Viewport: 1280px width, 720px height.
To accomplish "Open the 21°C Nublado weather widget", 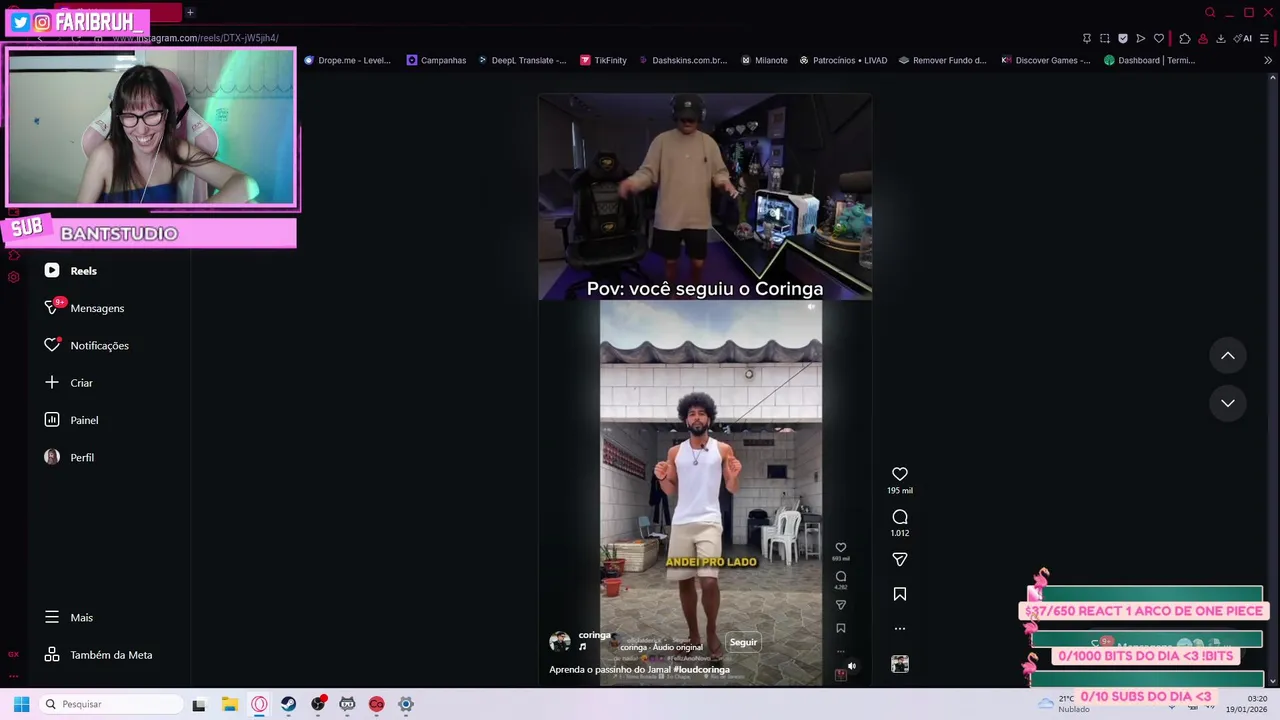I will 1064,704.
